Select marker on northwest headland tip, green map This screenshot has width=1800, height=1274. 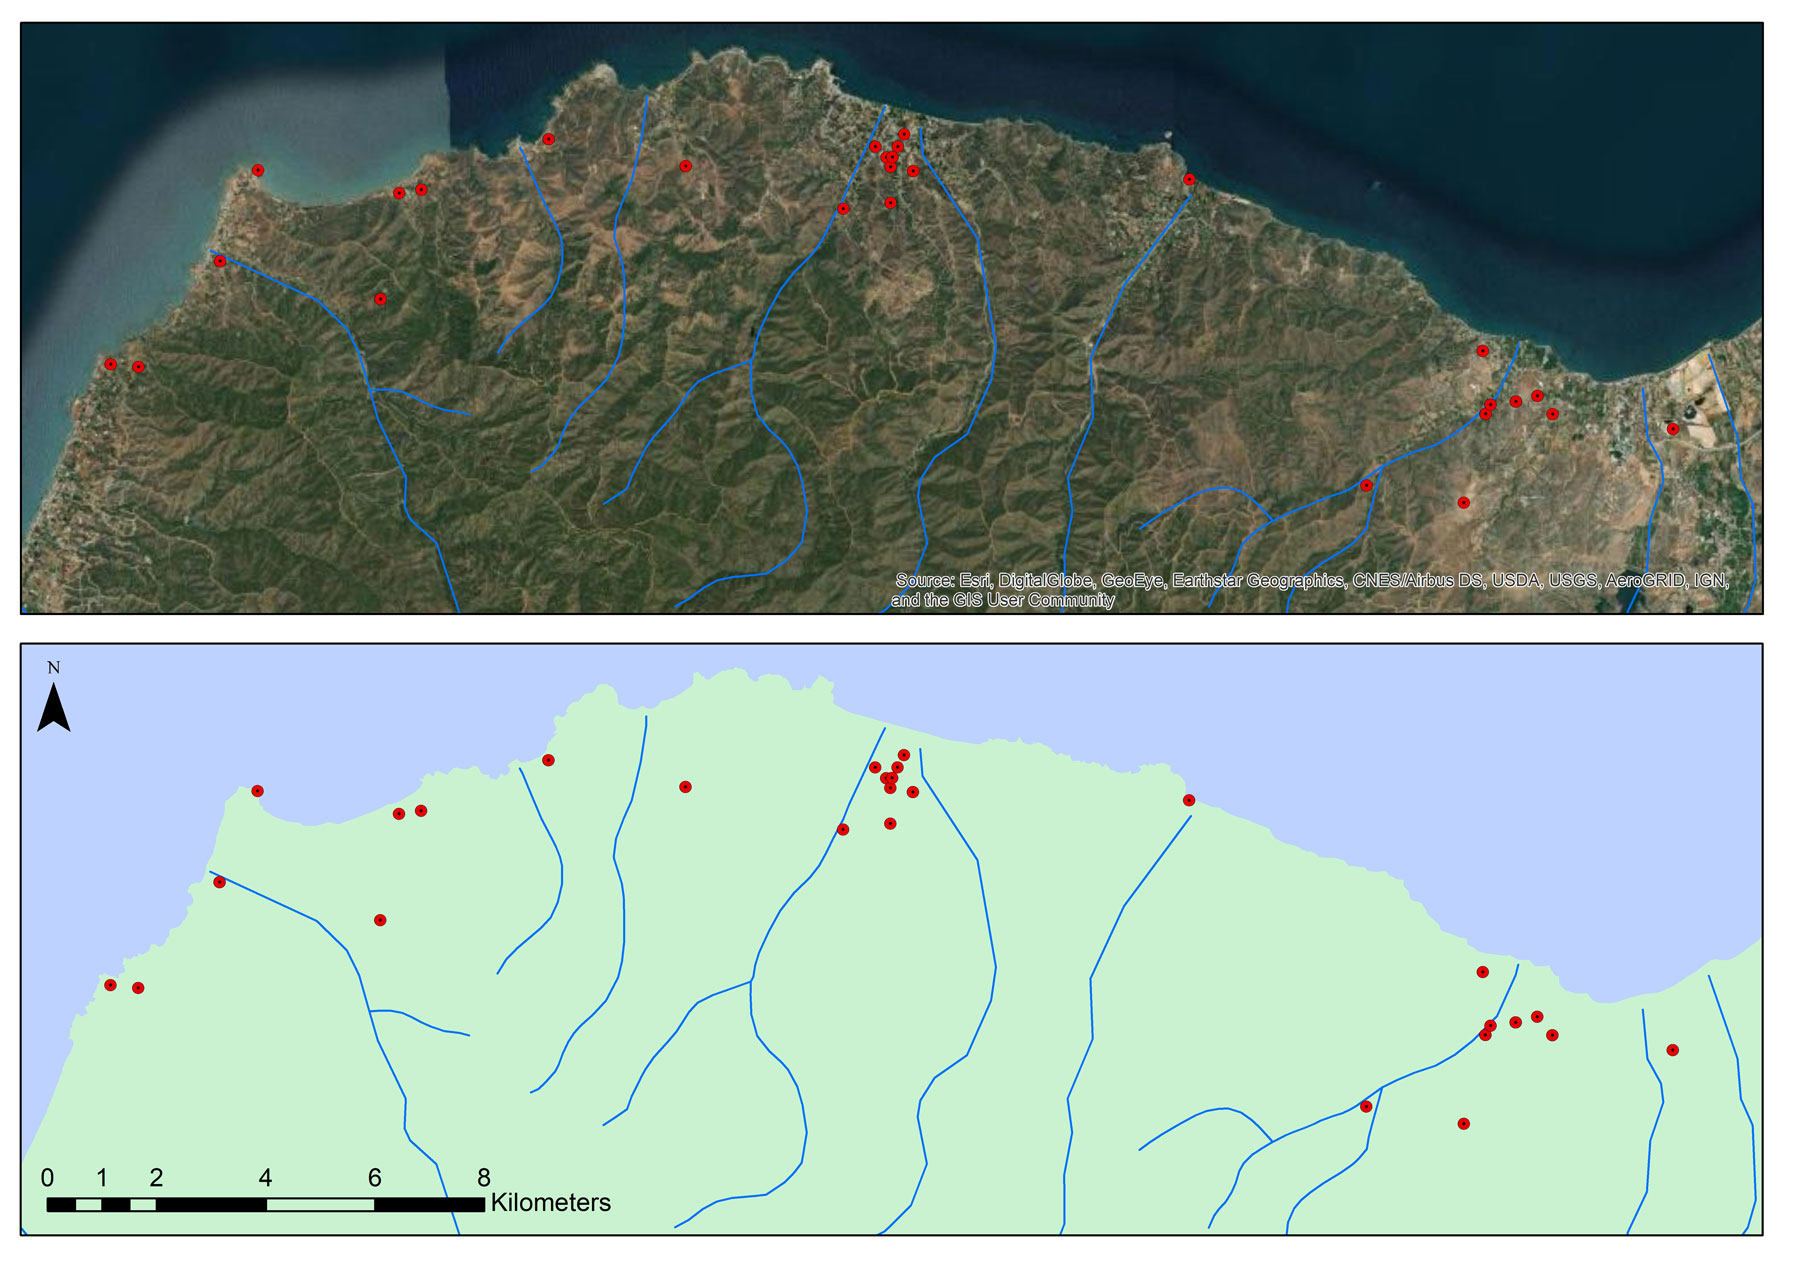pyautogui.click(x=257, y=791)
